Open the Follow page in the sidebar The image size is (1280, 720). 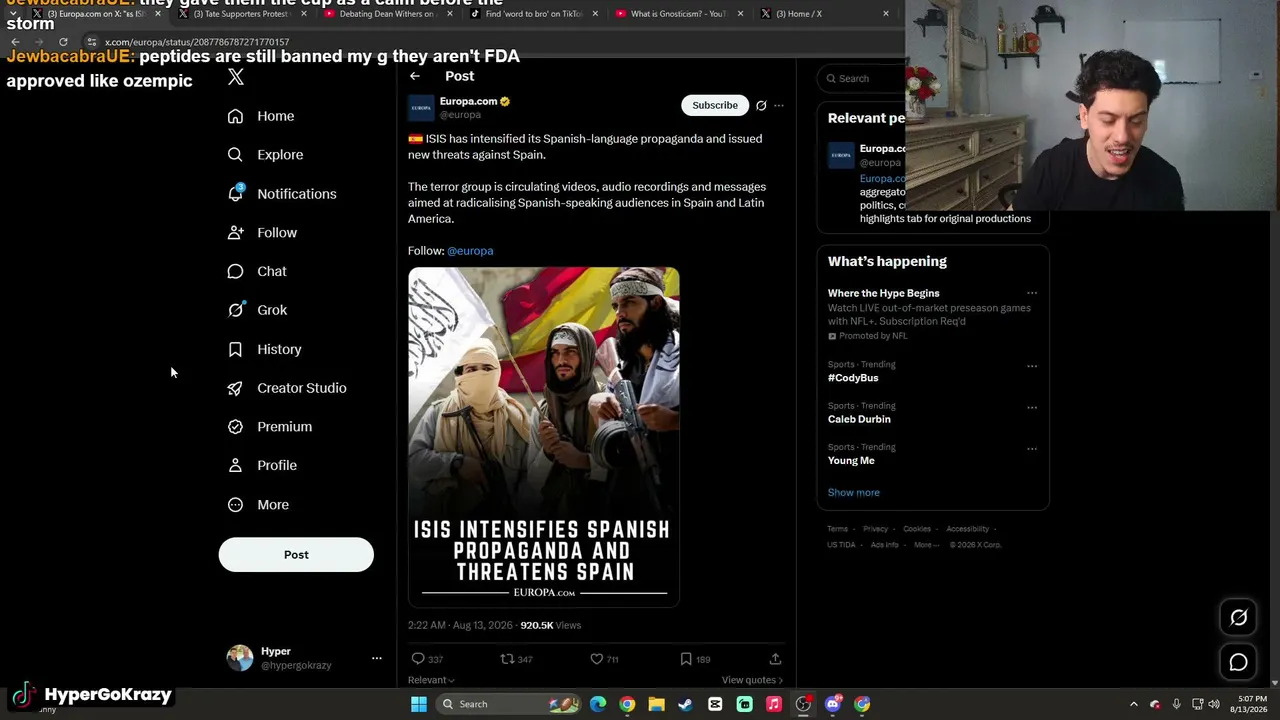point(262,233)
